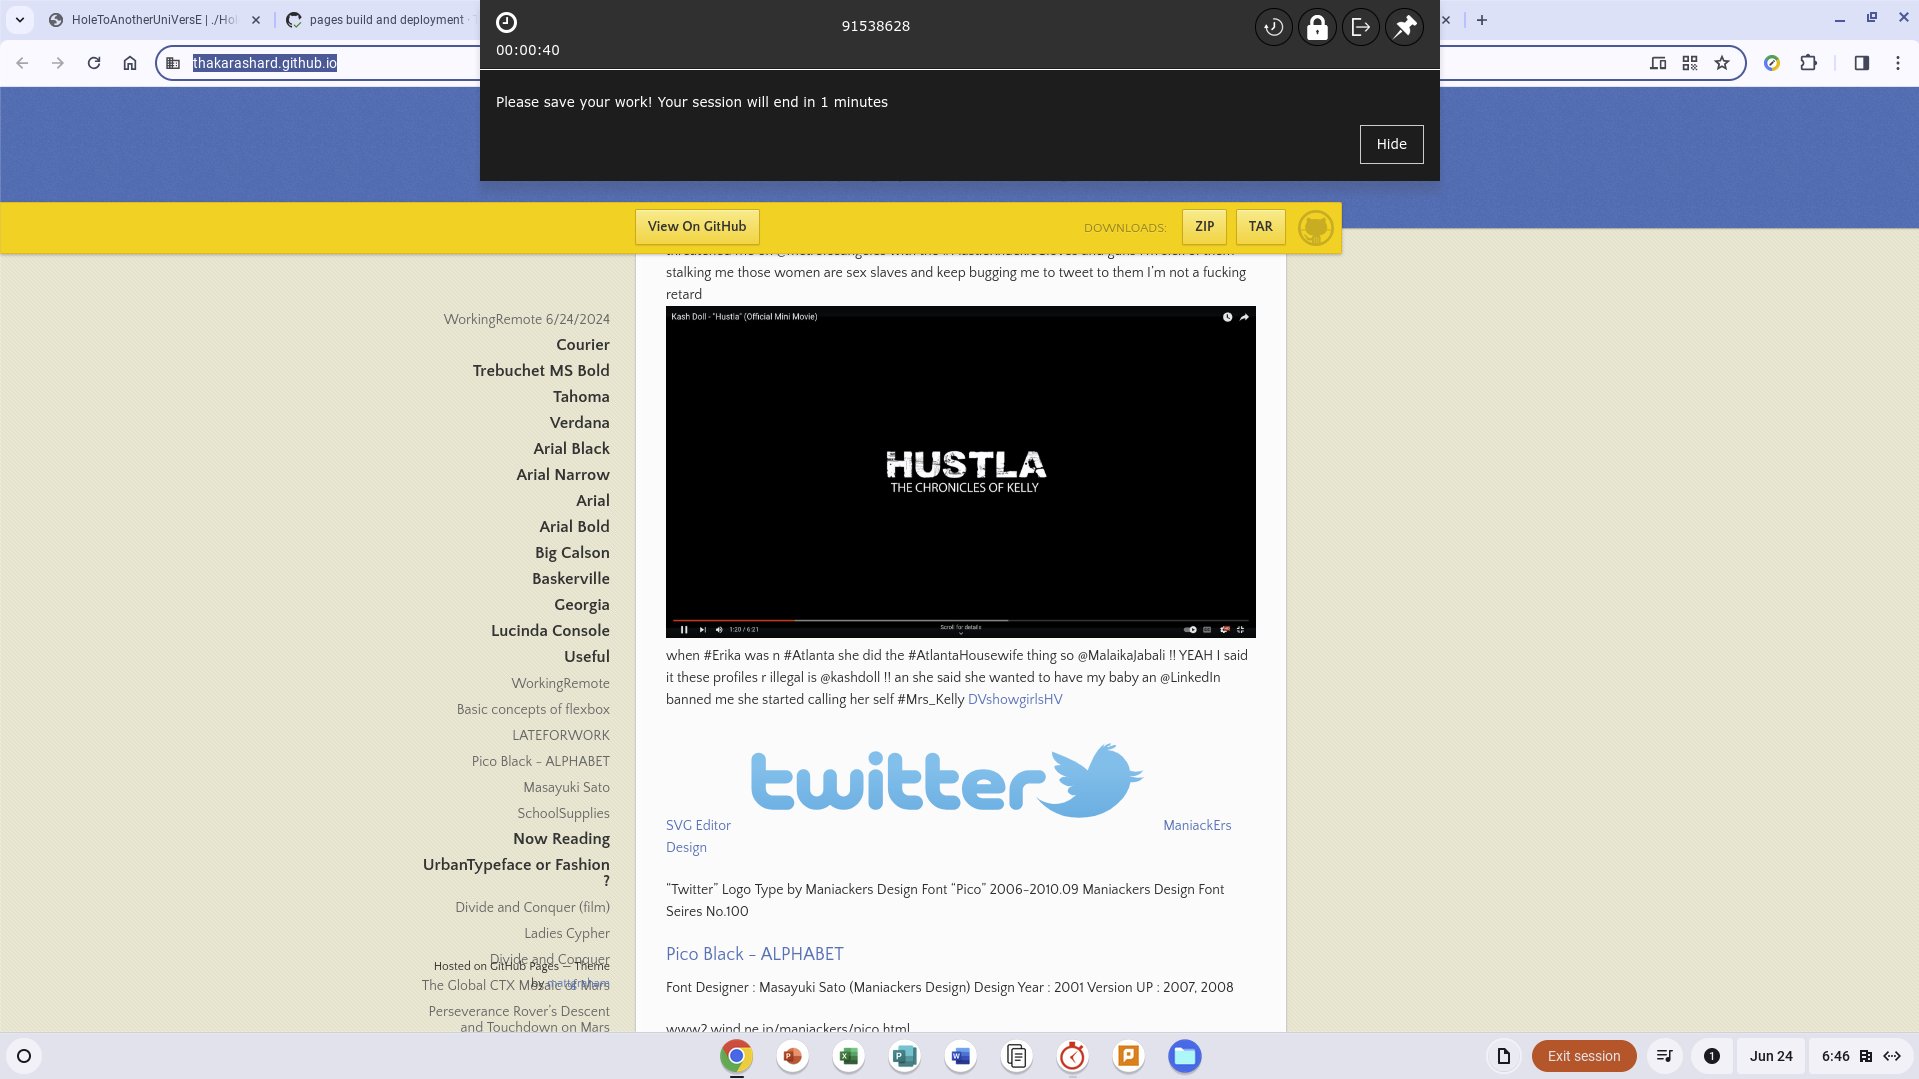Viewport: 1919px width, 1079px height.
Task: View site information icon in address bar
Action: tap(173, 63)
